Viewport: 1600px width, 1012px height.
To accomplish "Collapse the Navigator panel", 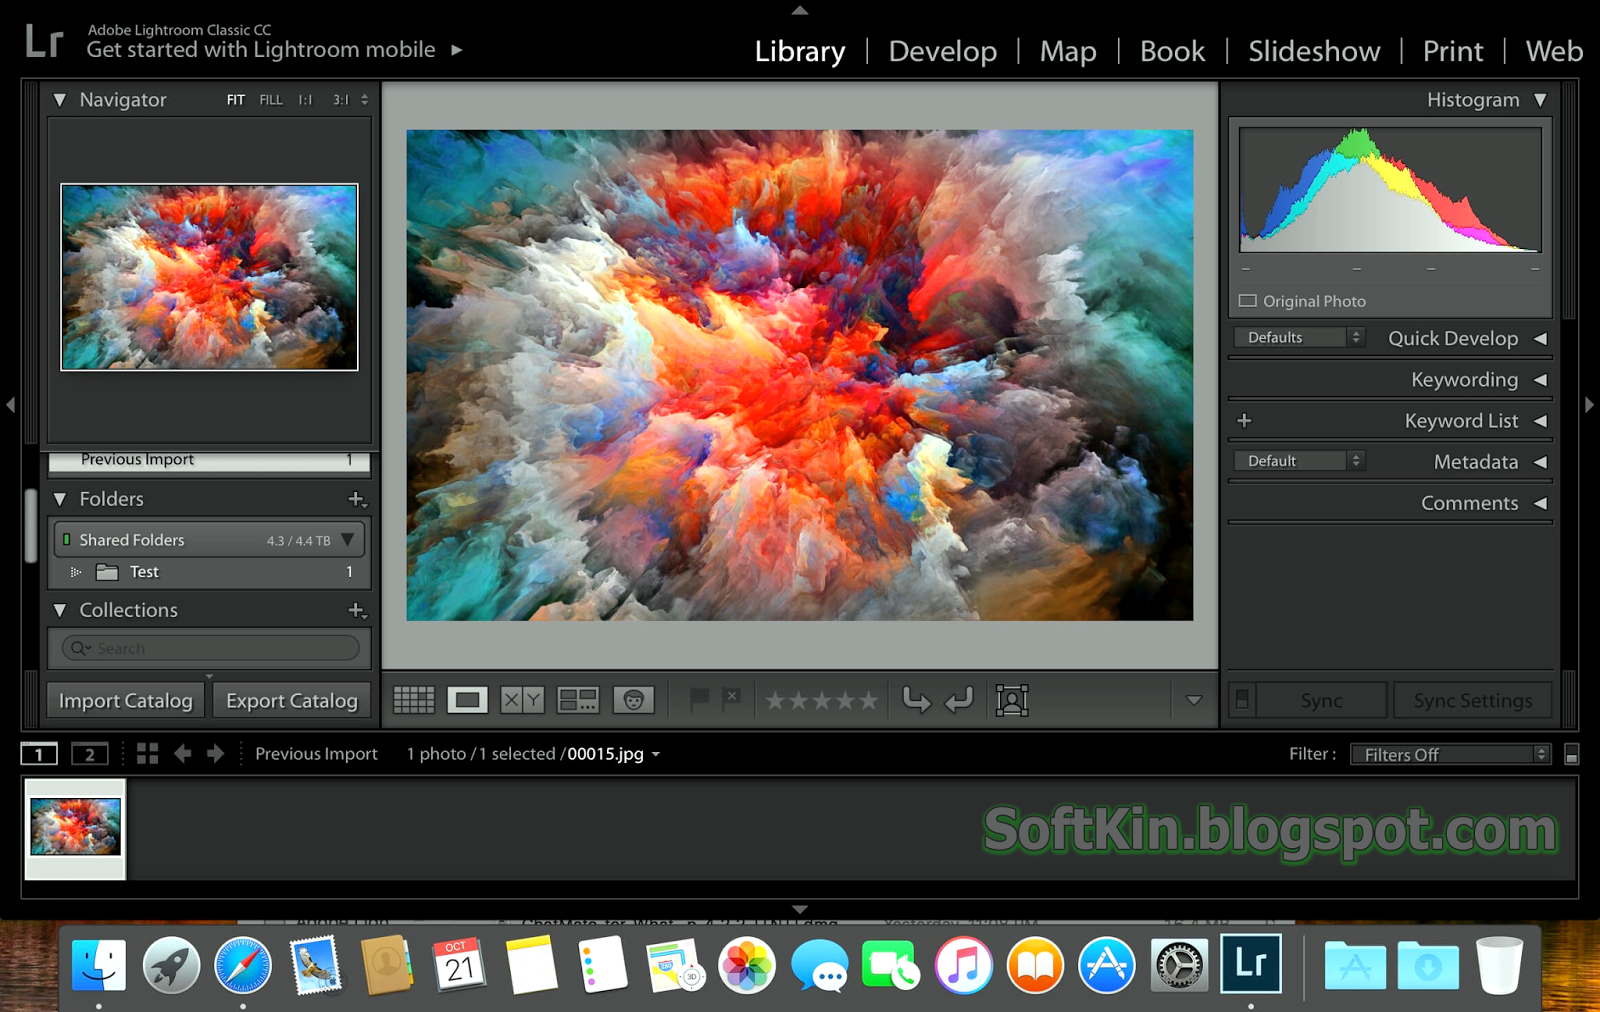I will point(60,100).
